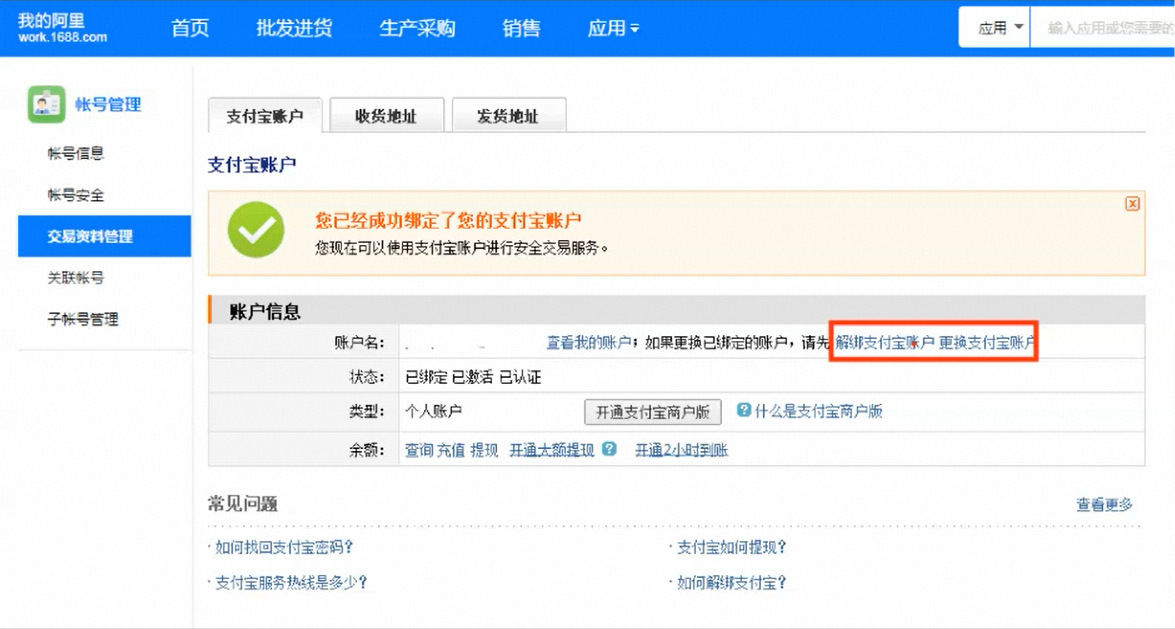Click the 帐号管理 avatar icon
This screenshot has height=629, width=1175.
46,104
